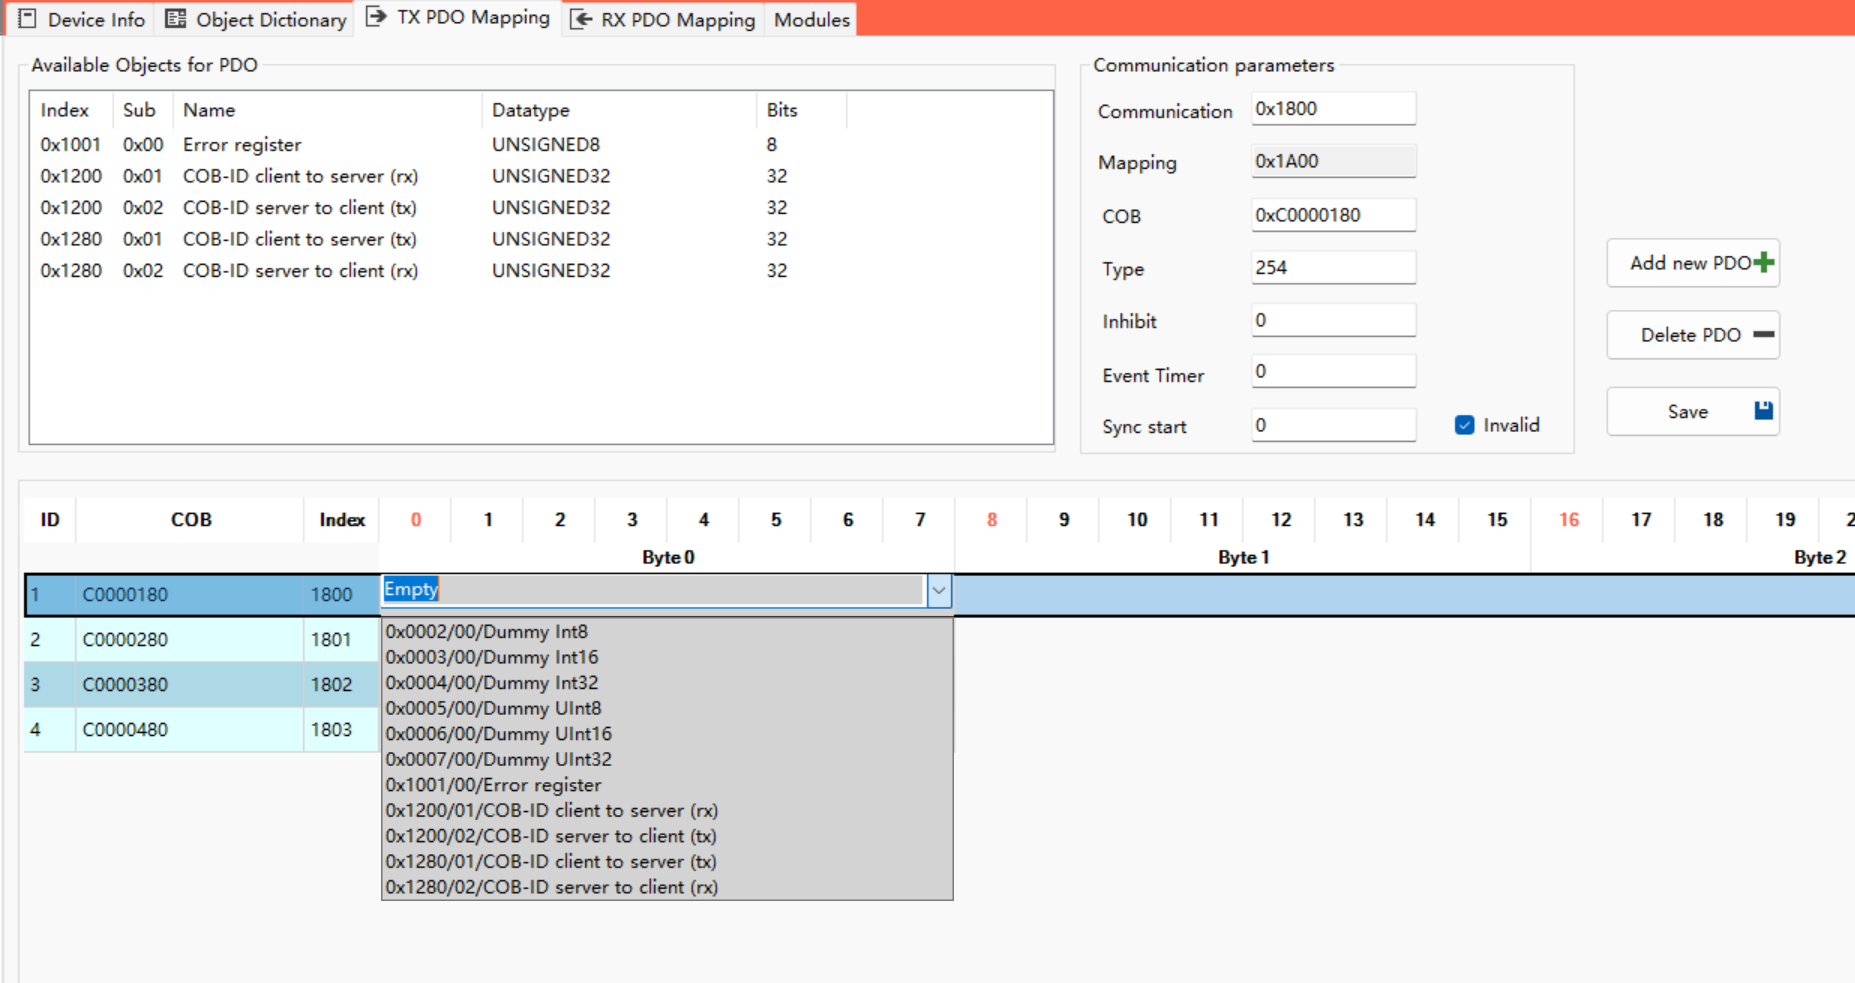Image resolution: width=1855 pixels, height=983 pixels.
Task: Choose 0x0003/00/Dummy Int16 from dropdown
Action: click(667, 657)
